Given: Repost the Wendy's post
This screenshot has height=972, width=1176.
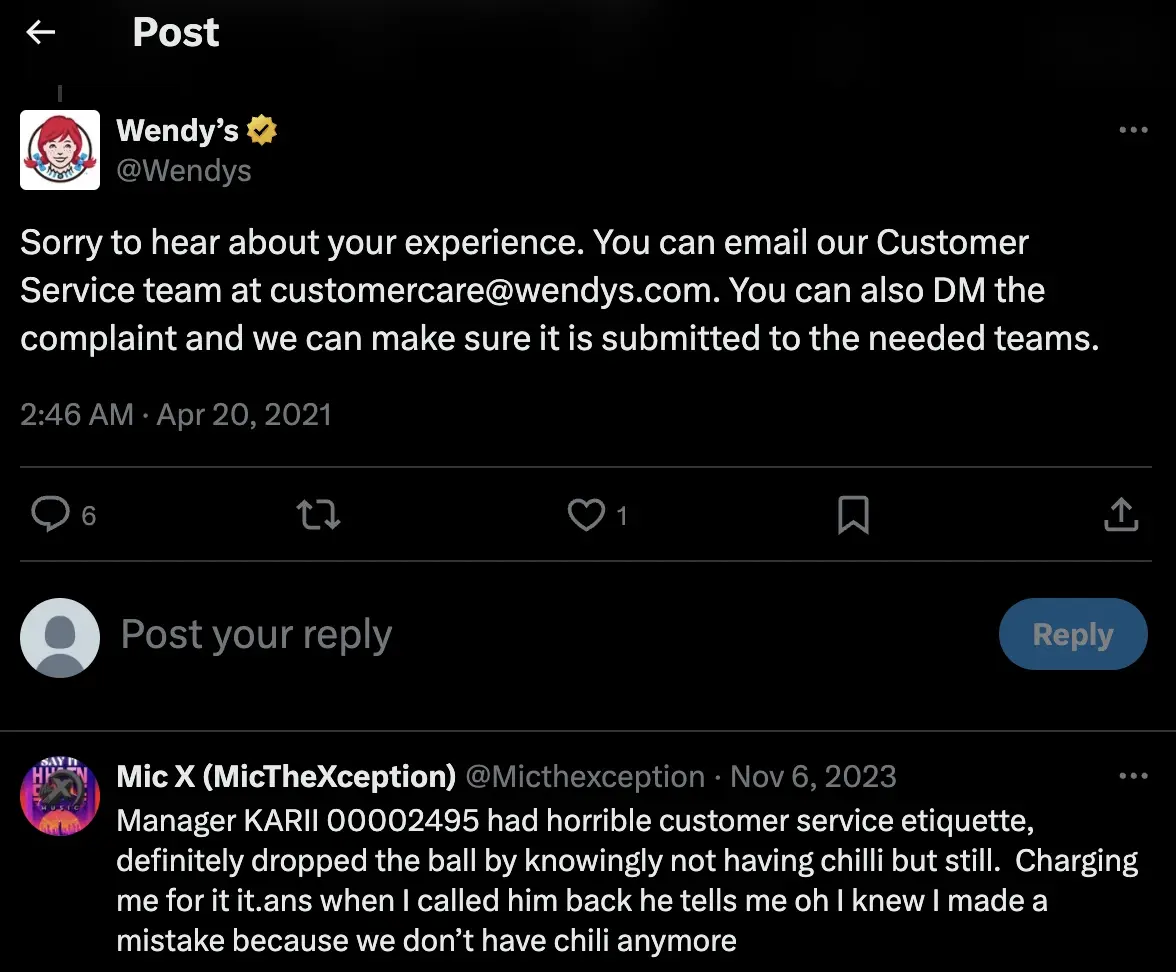Looking at the screenshot, I should click(319, 515).
